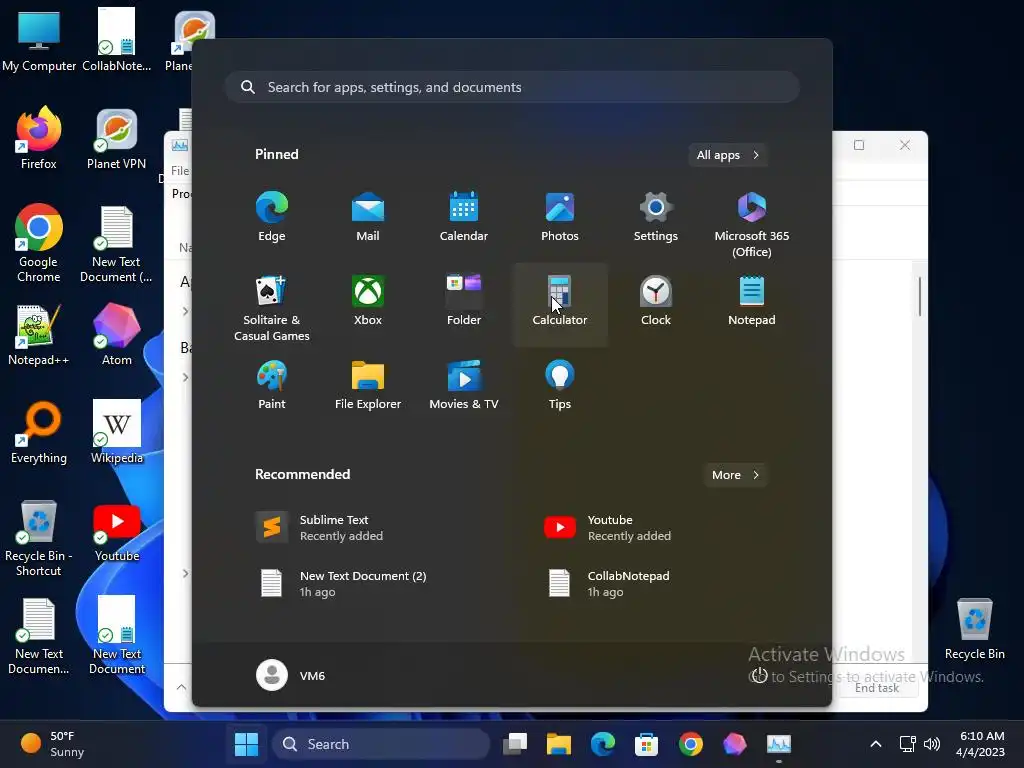Click End task in Task Manager

[x=877, y=688]
